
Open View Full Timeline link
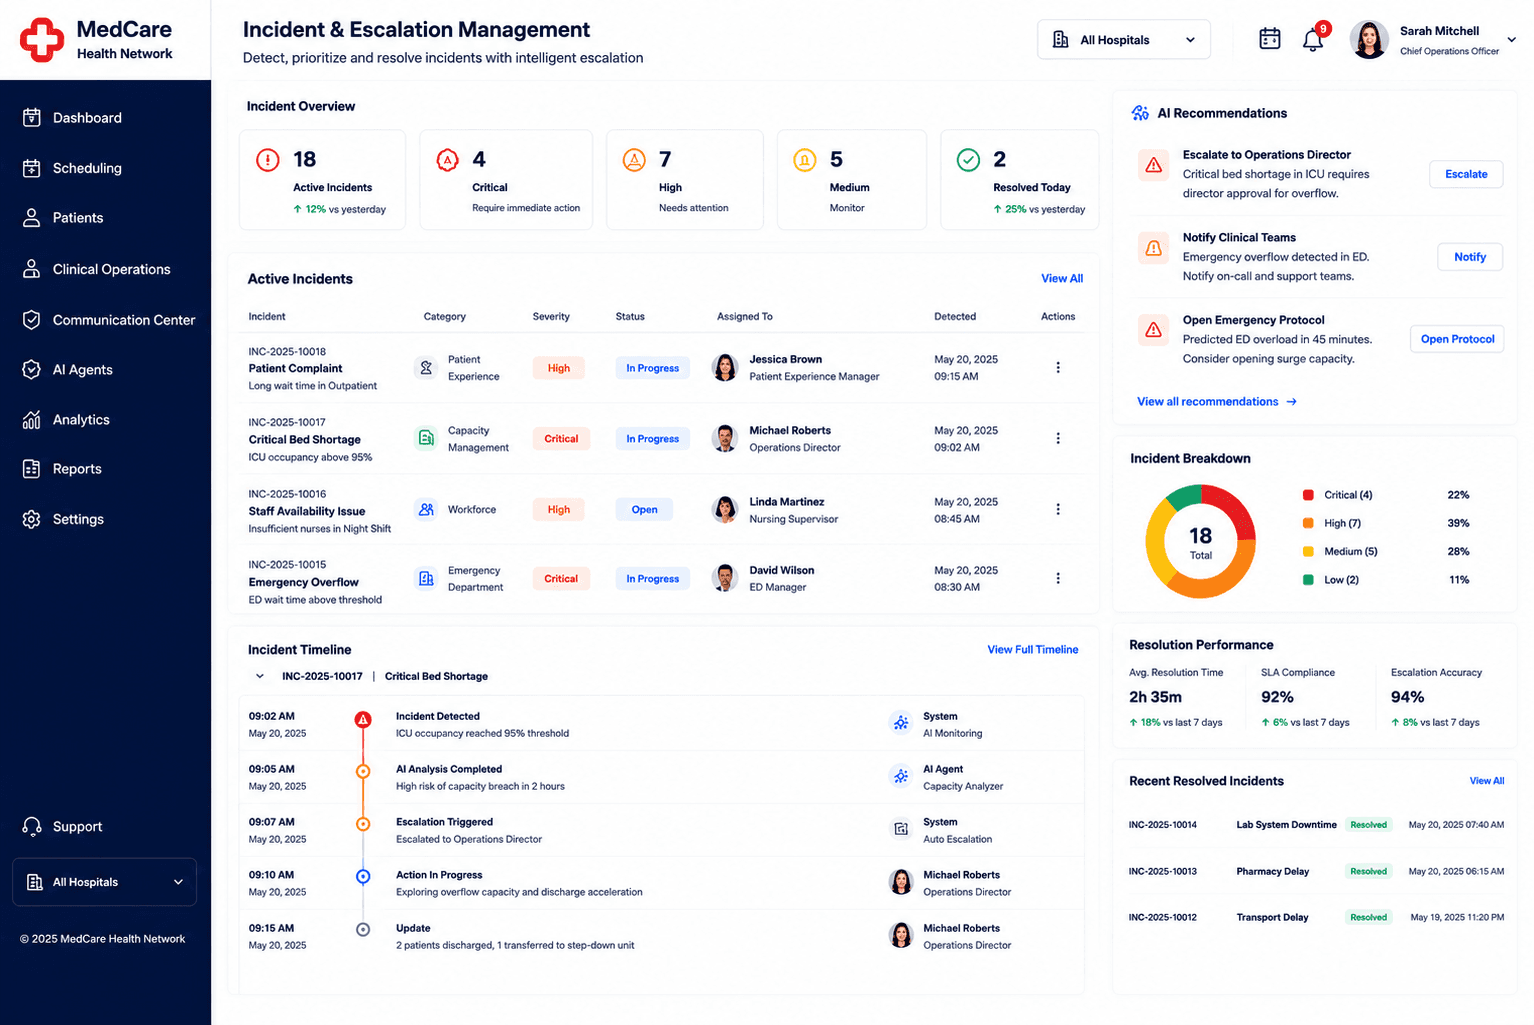tap(1033, 650)
